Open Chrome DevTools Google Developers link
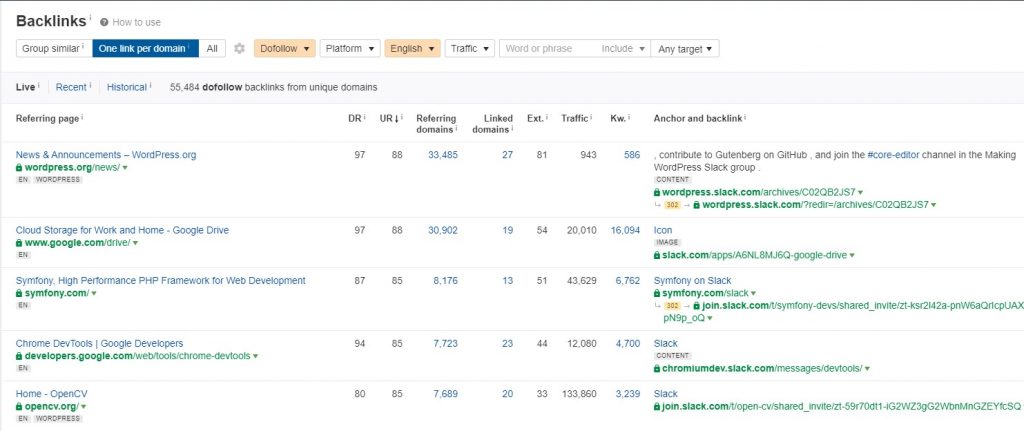1024x431 pixels. (99, 343)
